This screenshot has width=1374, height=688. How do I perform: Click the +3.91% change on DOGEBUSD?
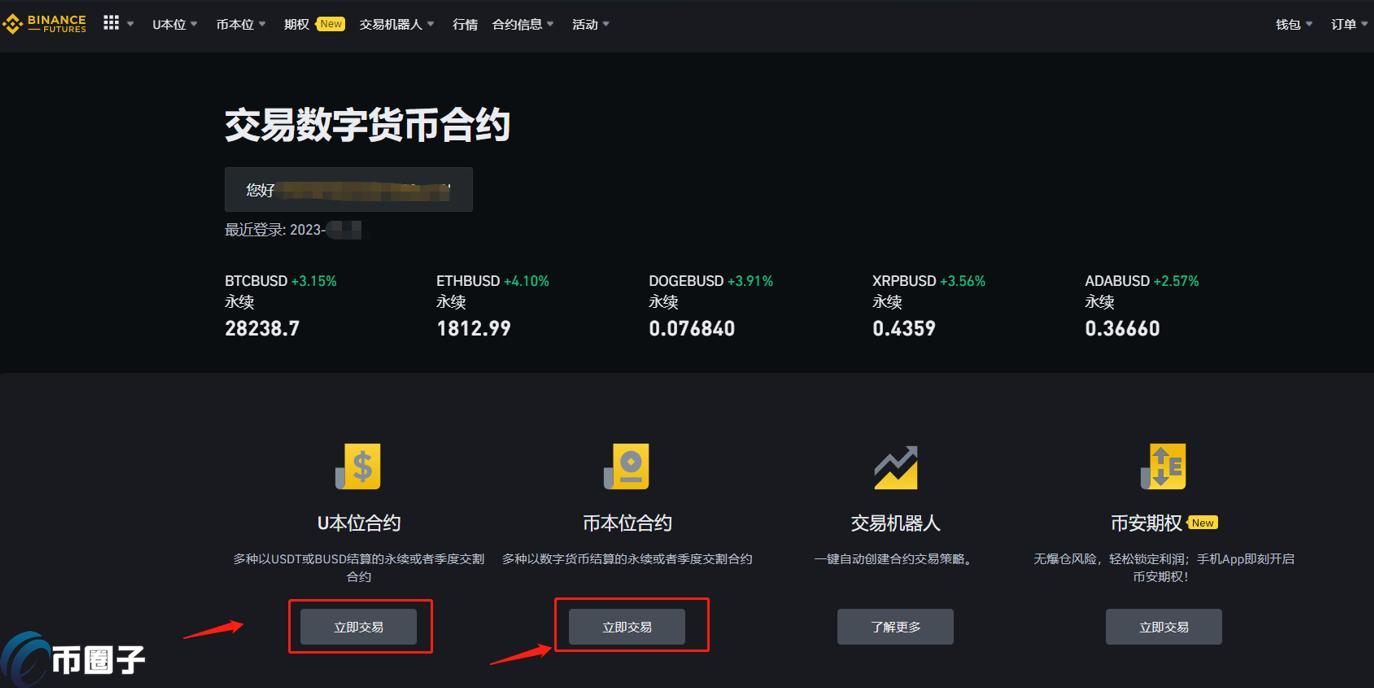750,281
